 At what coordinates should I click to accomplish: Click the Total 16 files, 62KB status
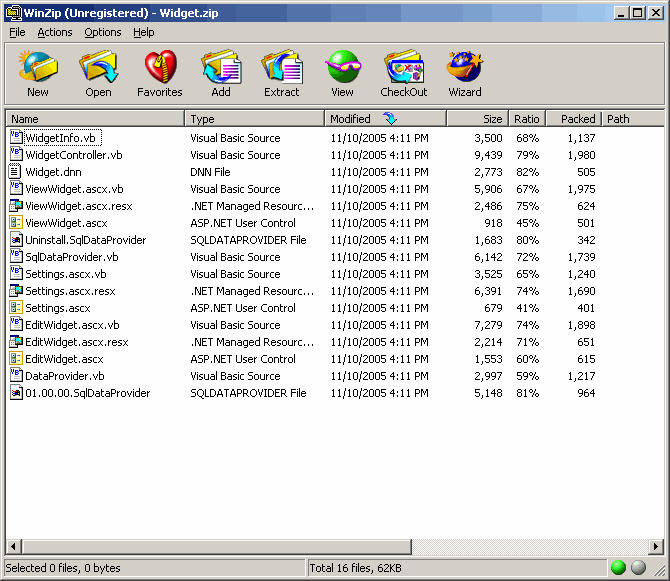356,568
